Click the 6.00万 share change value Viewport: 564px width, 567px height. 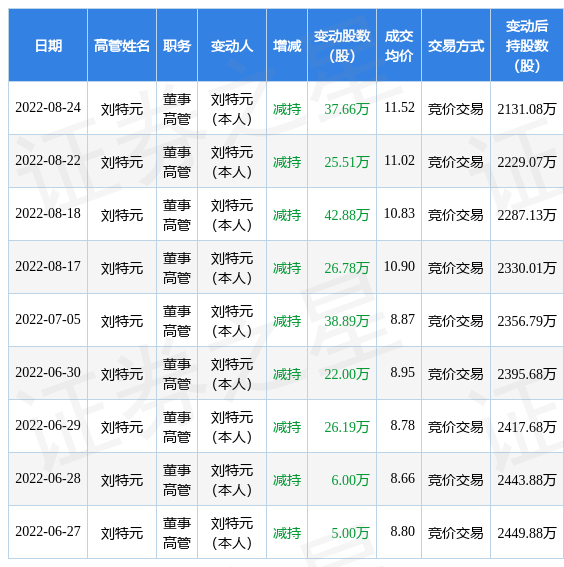pos(350,480)
